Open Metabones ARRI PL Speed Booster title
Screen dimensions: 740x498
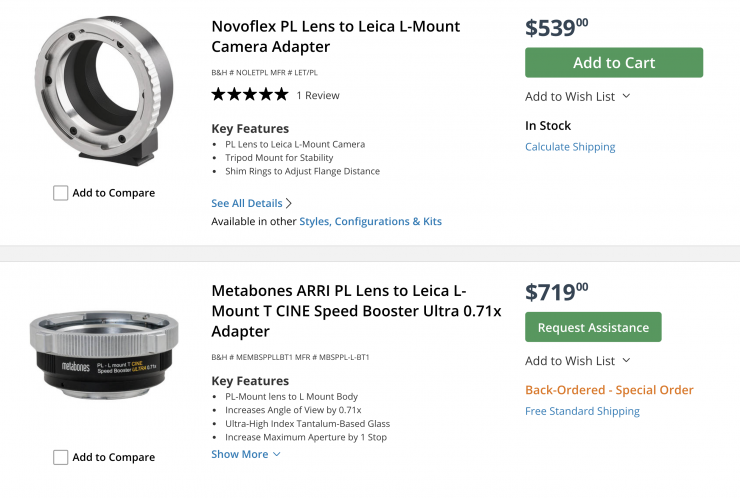pos(354,310)
